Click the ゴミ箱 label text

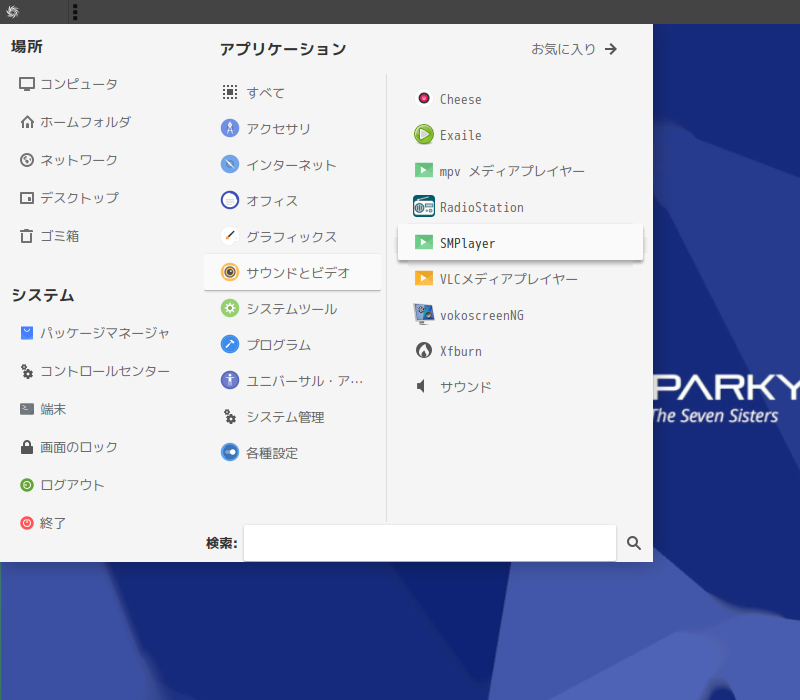60,236
